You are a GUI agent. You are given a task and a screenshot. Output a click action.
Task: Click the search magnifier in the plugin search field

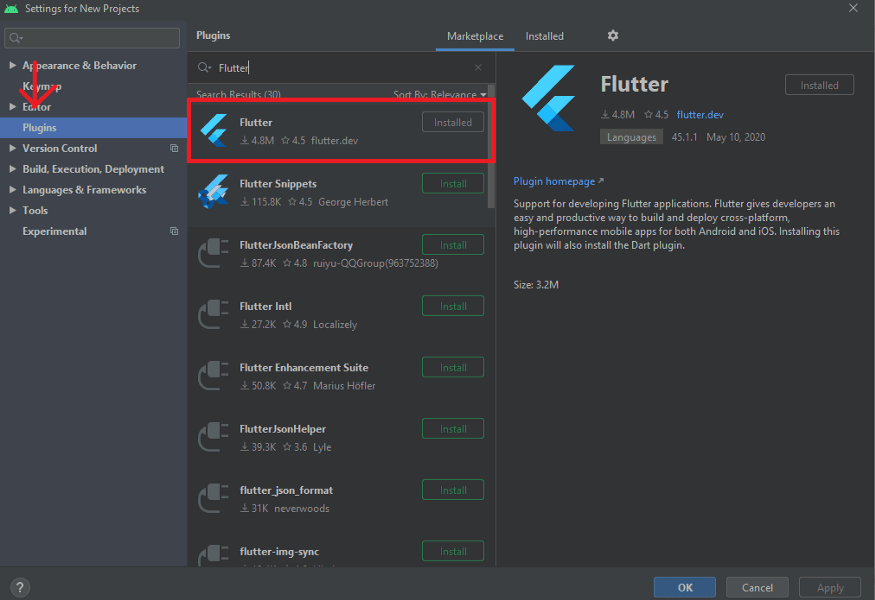(204, 68)
